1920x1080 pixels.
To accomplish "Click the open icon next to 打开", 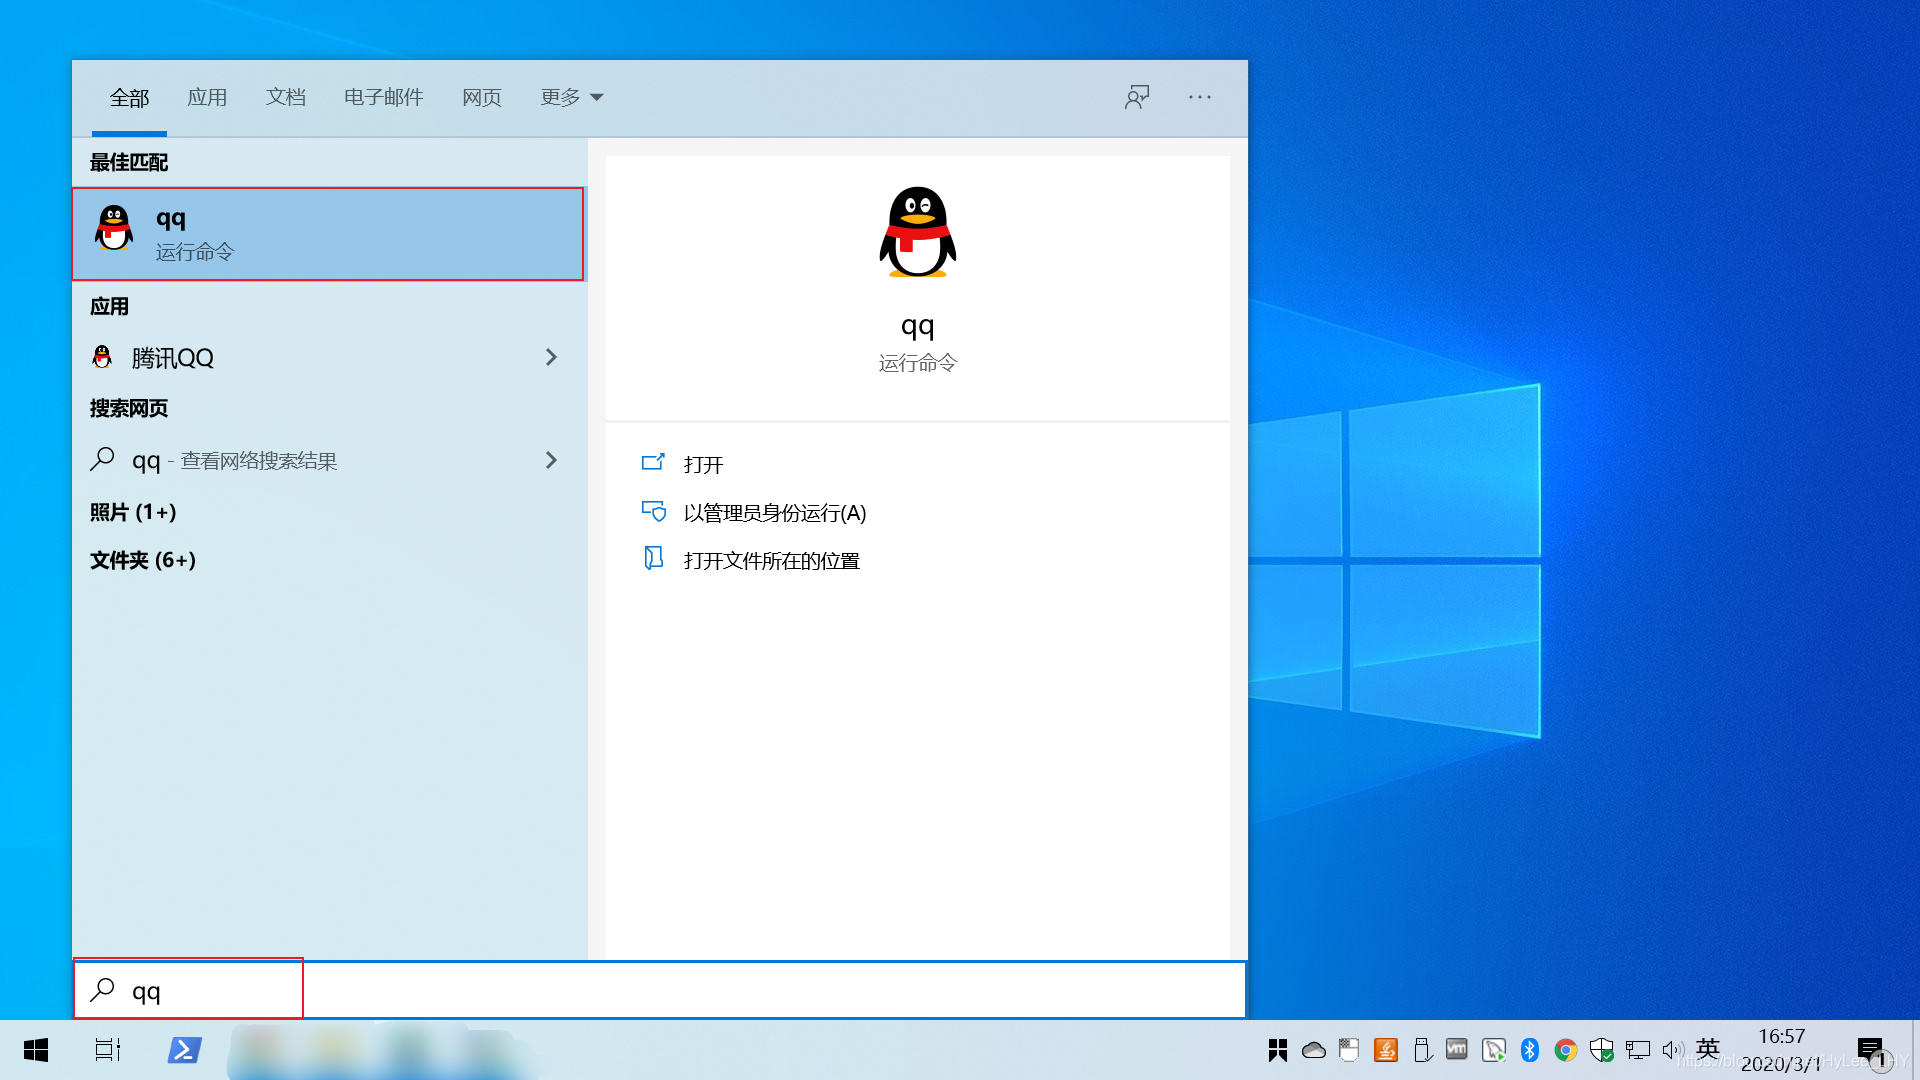I will click(653, 462).
